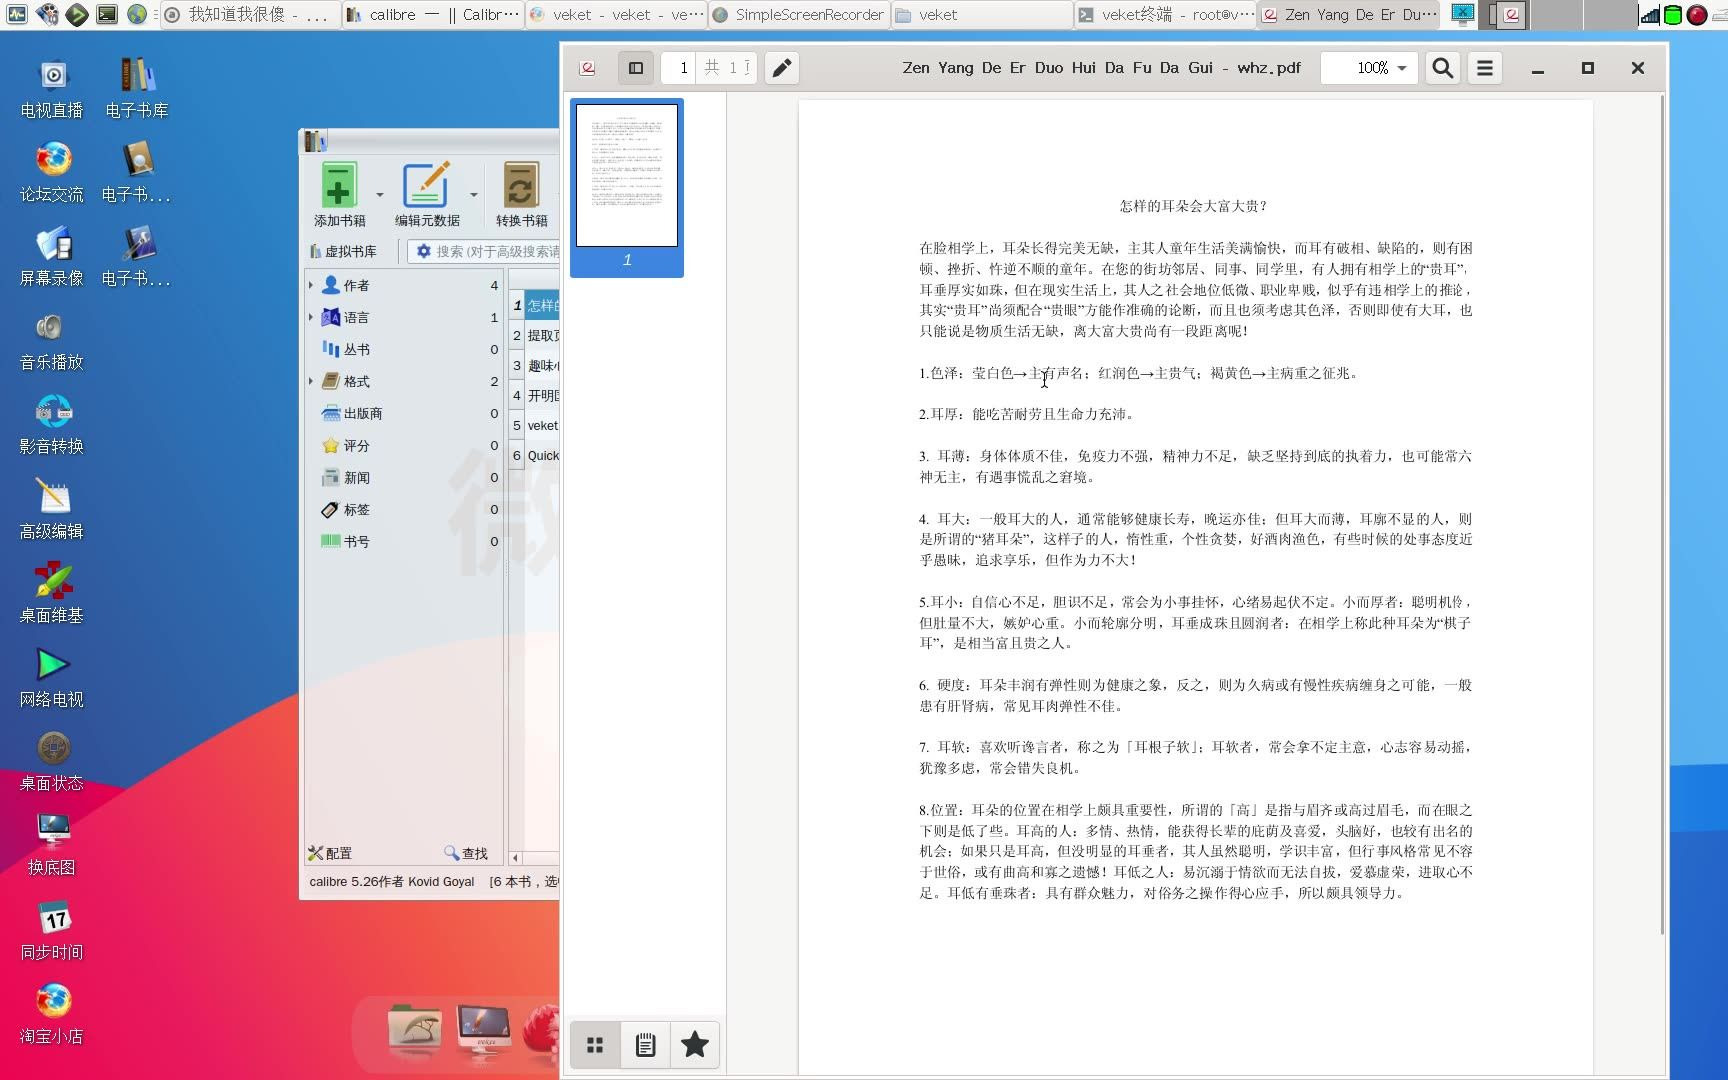Switch to calibre taskbar window

point(432,14)
